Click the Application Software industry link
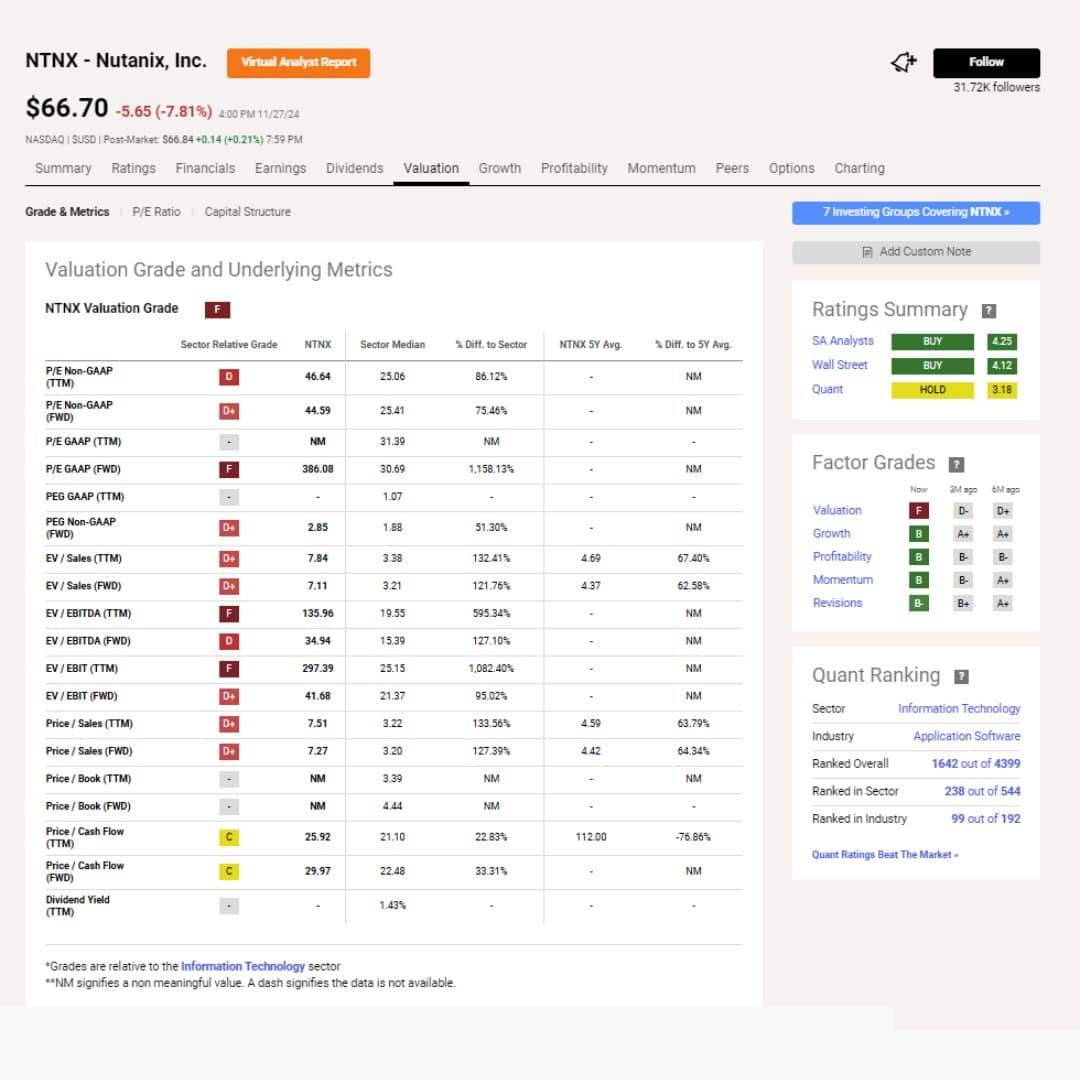Screen dimensions: 1080x1080 [966, 736]
